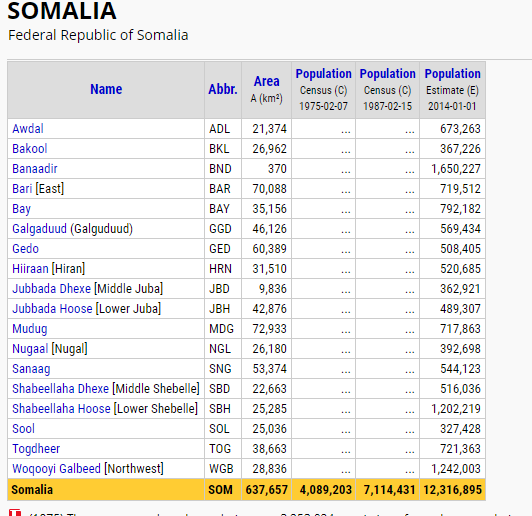Sort by Population Estimate 2014-01-01 header
Screen dimensions: 532x516
click(x=453, y=74)
